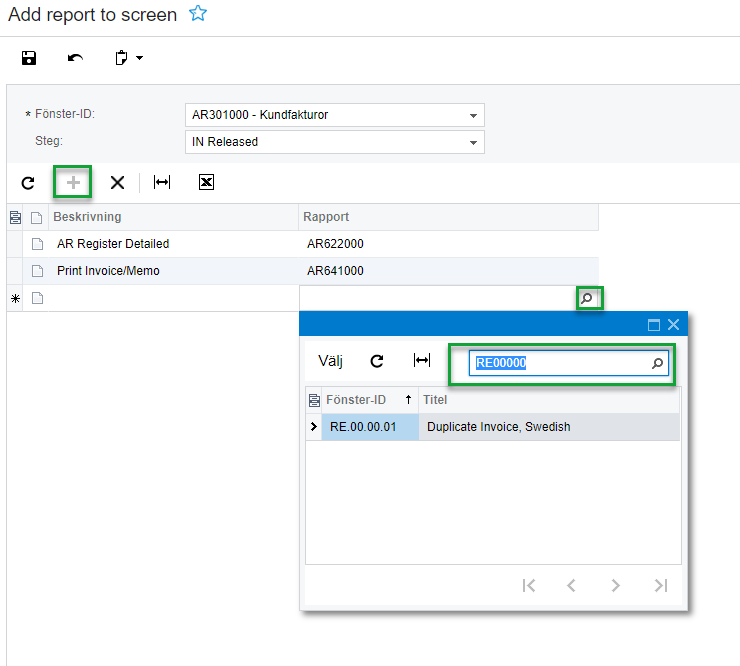Sort by the Beskrivning column header
This screenshot has width=740, height=666.
click(174, 217)
